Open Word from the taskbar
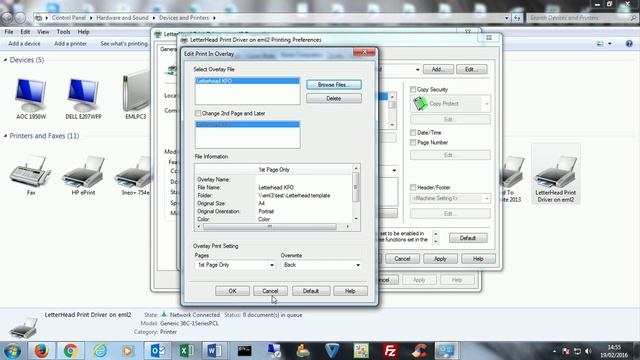 215,351
